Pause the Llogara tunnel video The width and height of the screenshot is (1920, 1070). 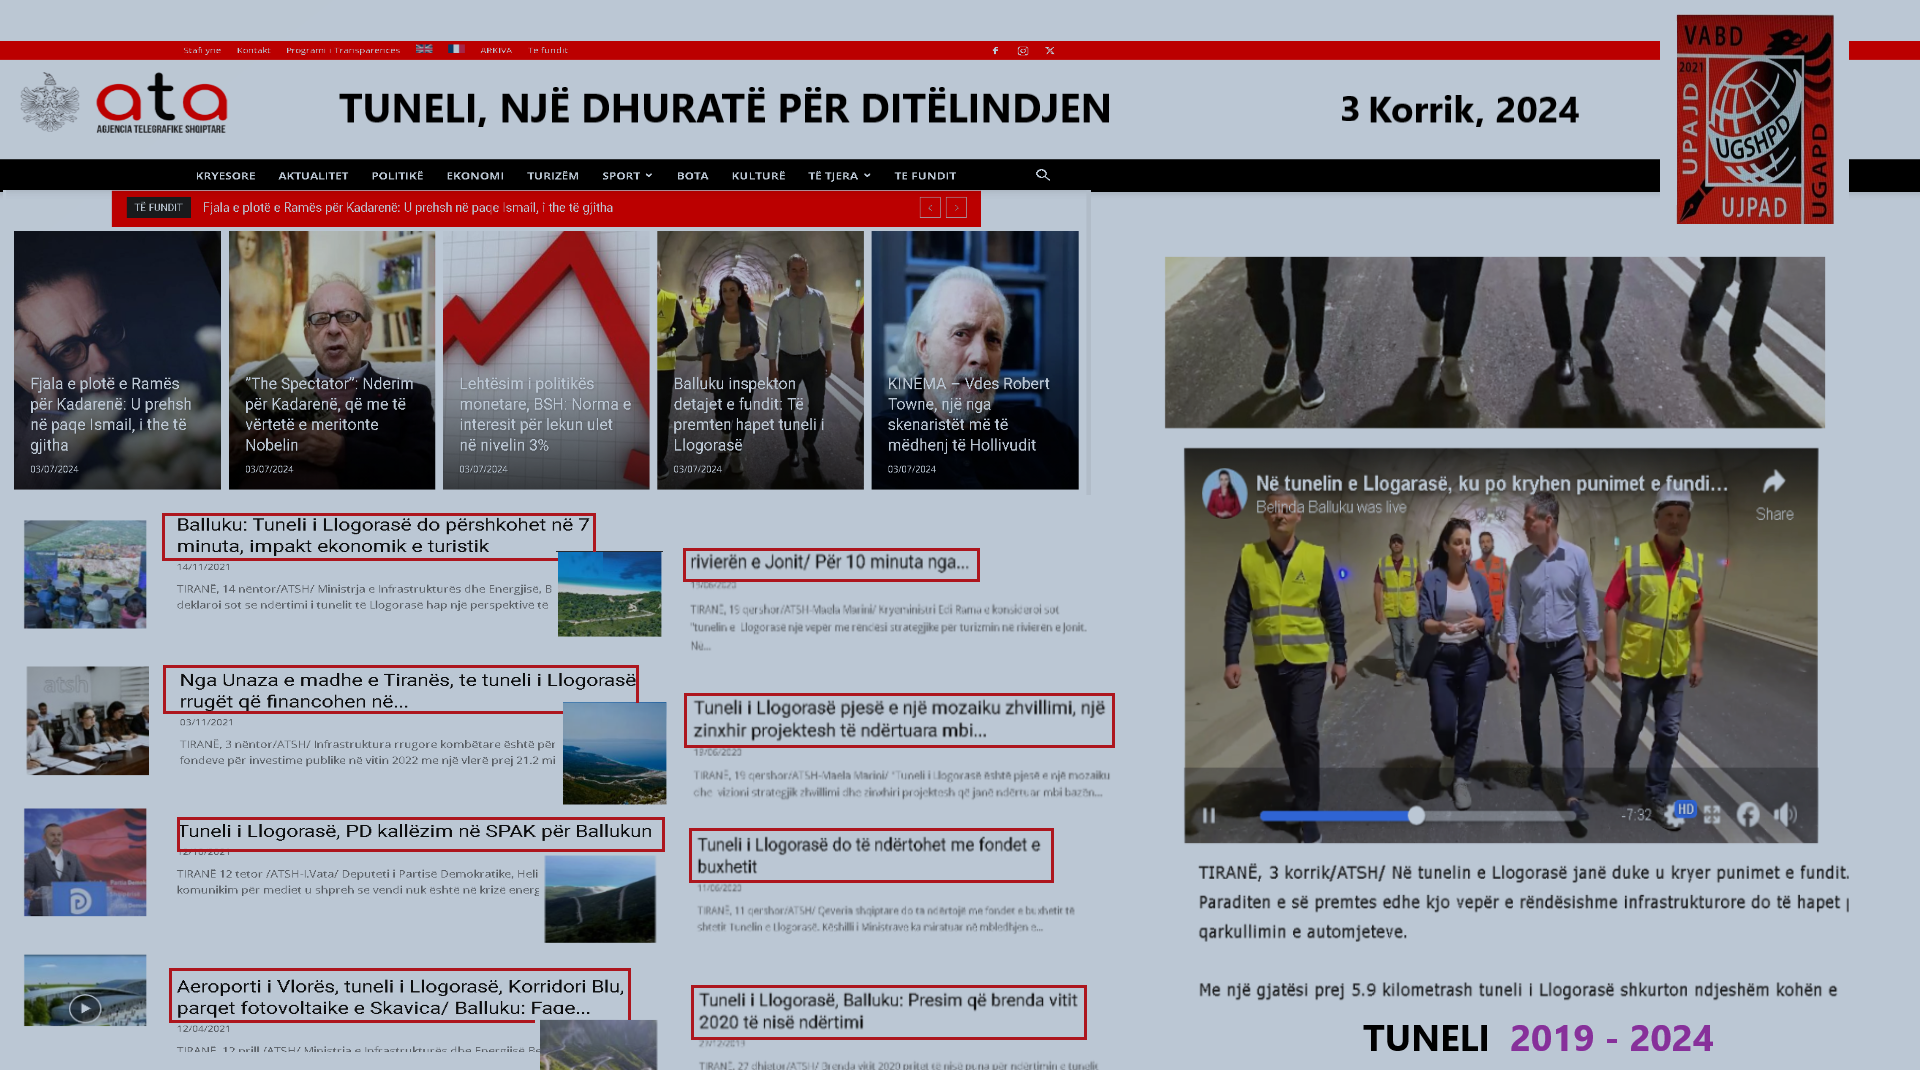(x=1209, y=815)
